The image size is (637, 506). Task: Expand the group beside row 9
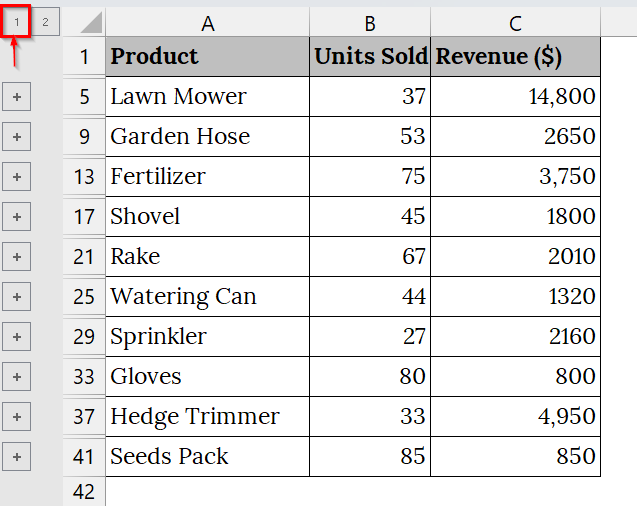pyautogui.click(x=17, y=137)
